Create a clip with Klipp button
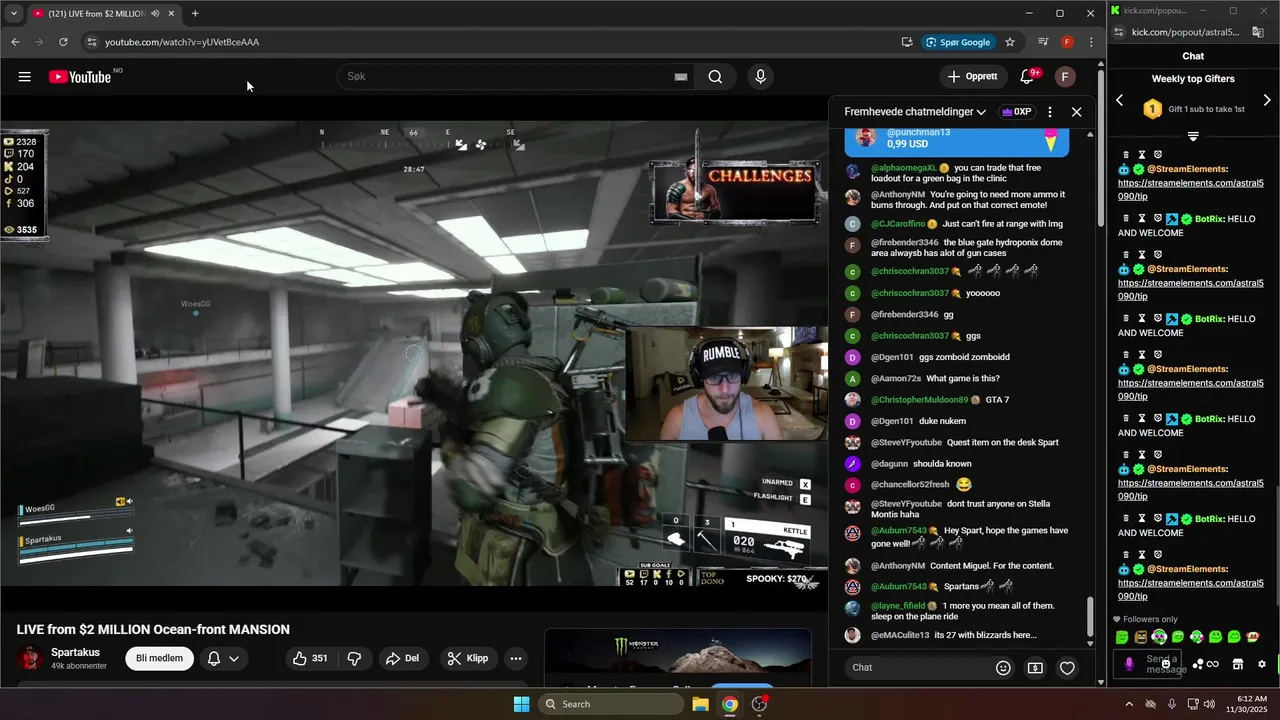Screen dimensions: 1280x720 click(468, 658)
